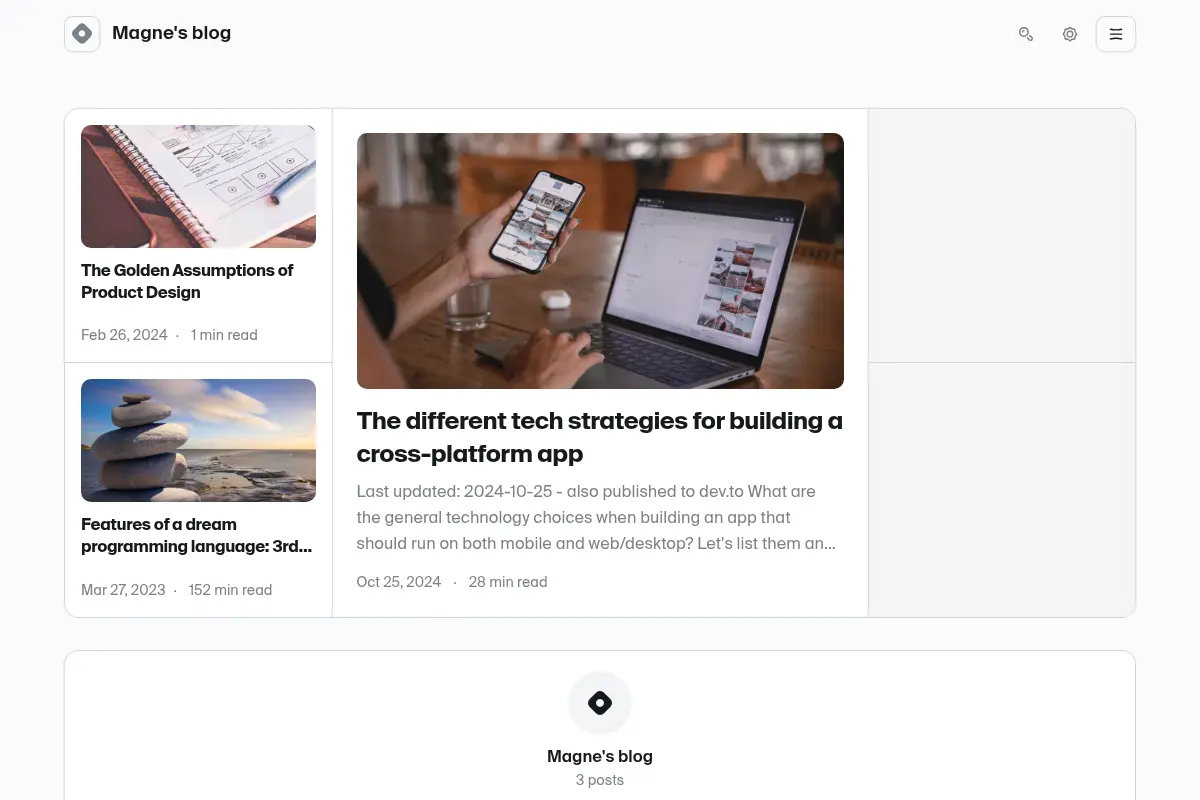
Task: Click the blog logo icon beside the title
Action: [82, 34]
